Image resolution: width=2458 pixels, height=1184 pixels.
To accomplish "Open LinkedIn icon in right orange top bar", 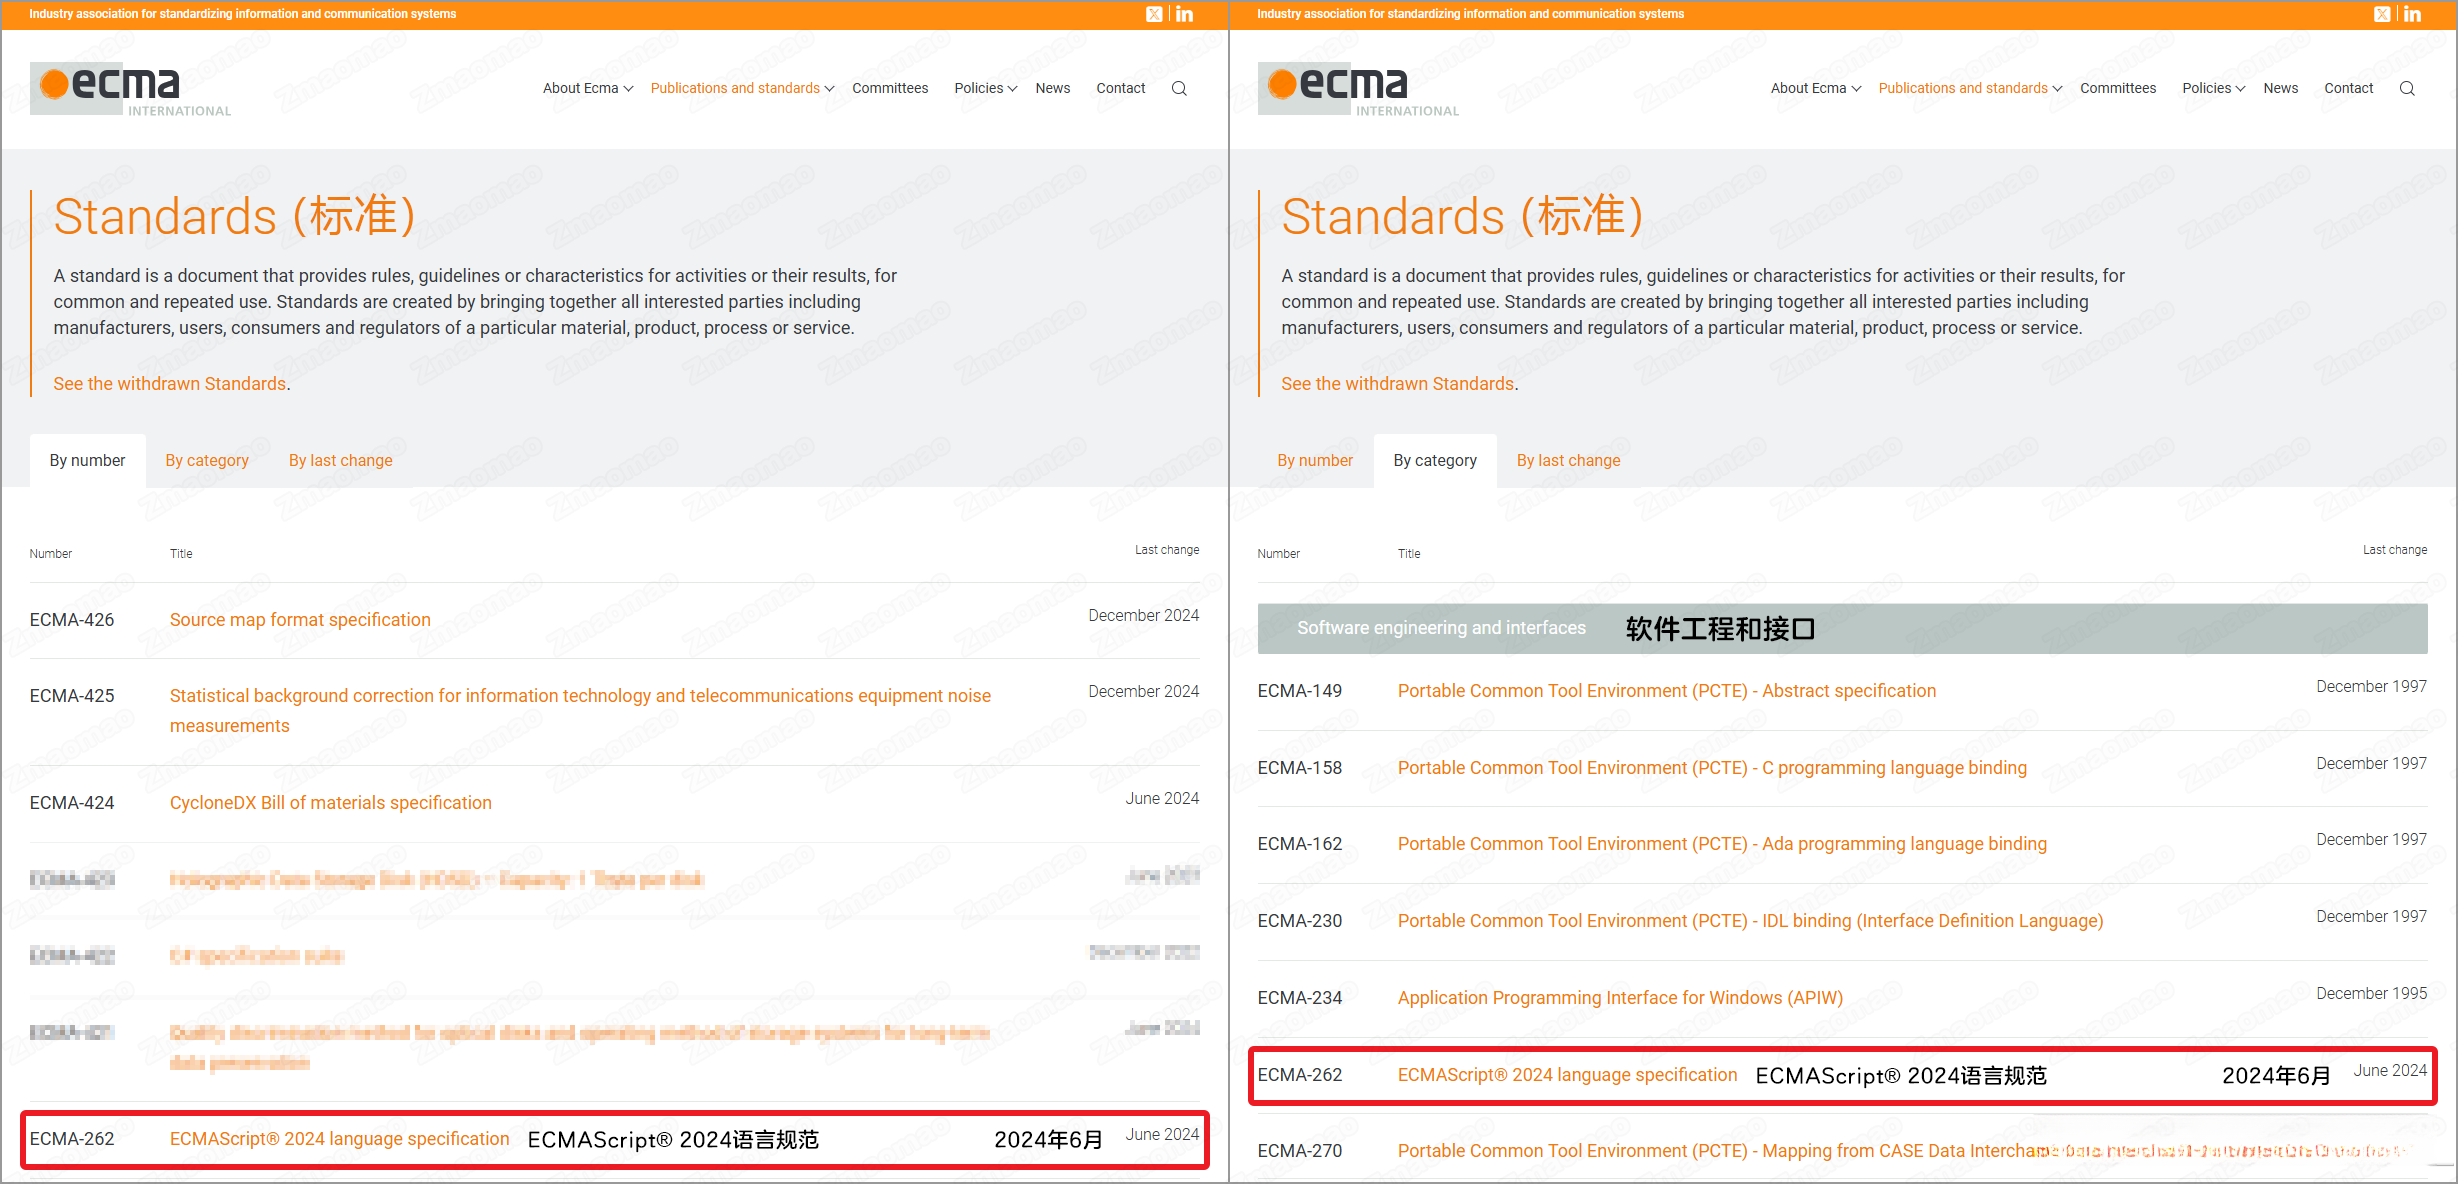I will click(2413, 14).
